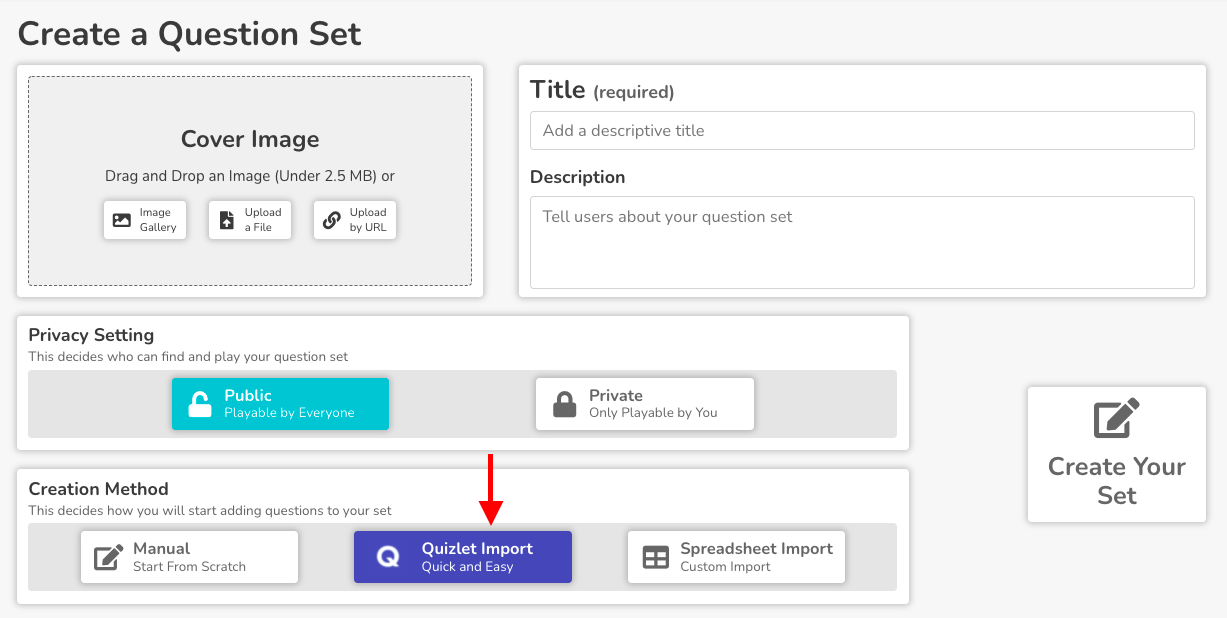Open Image Gallery for cover image

pyautogui.click(x=145, y=220)
